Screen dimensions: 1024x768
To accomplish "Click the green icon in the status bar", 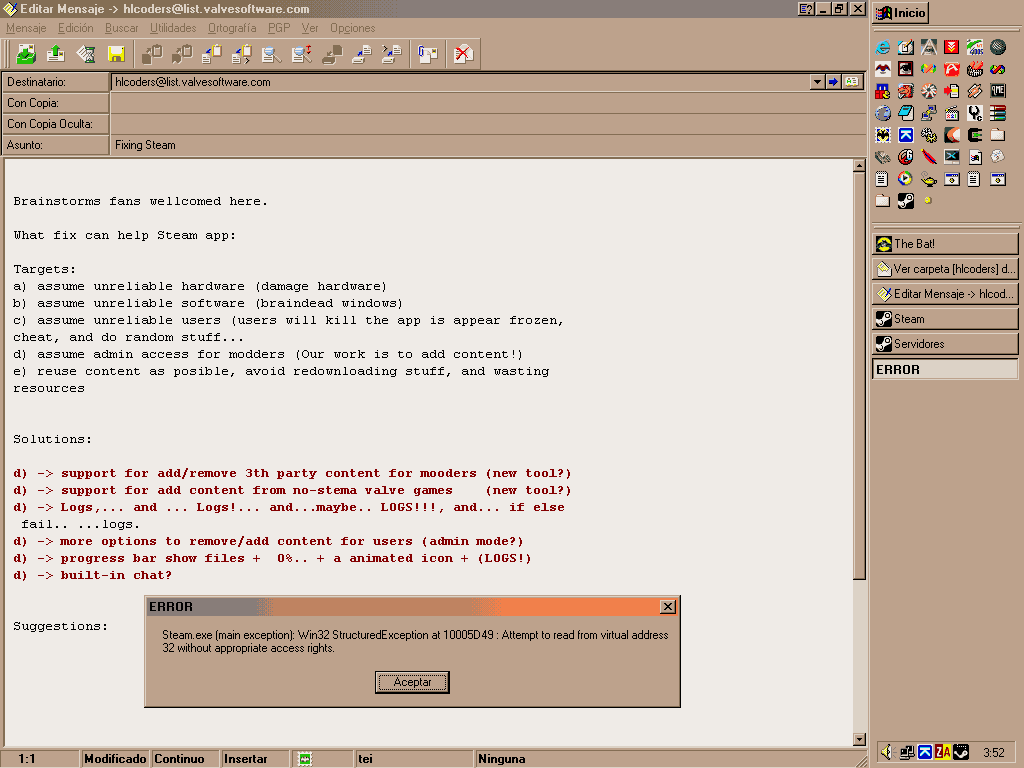I will point(305,759).
